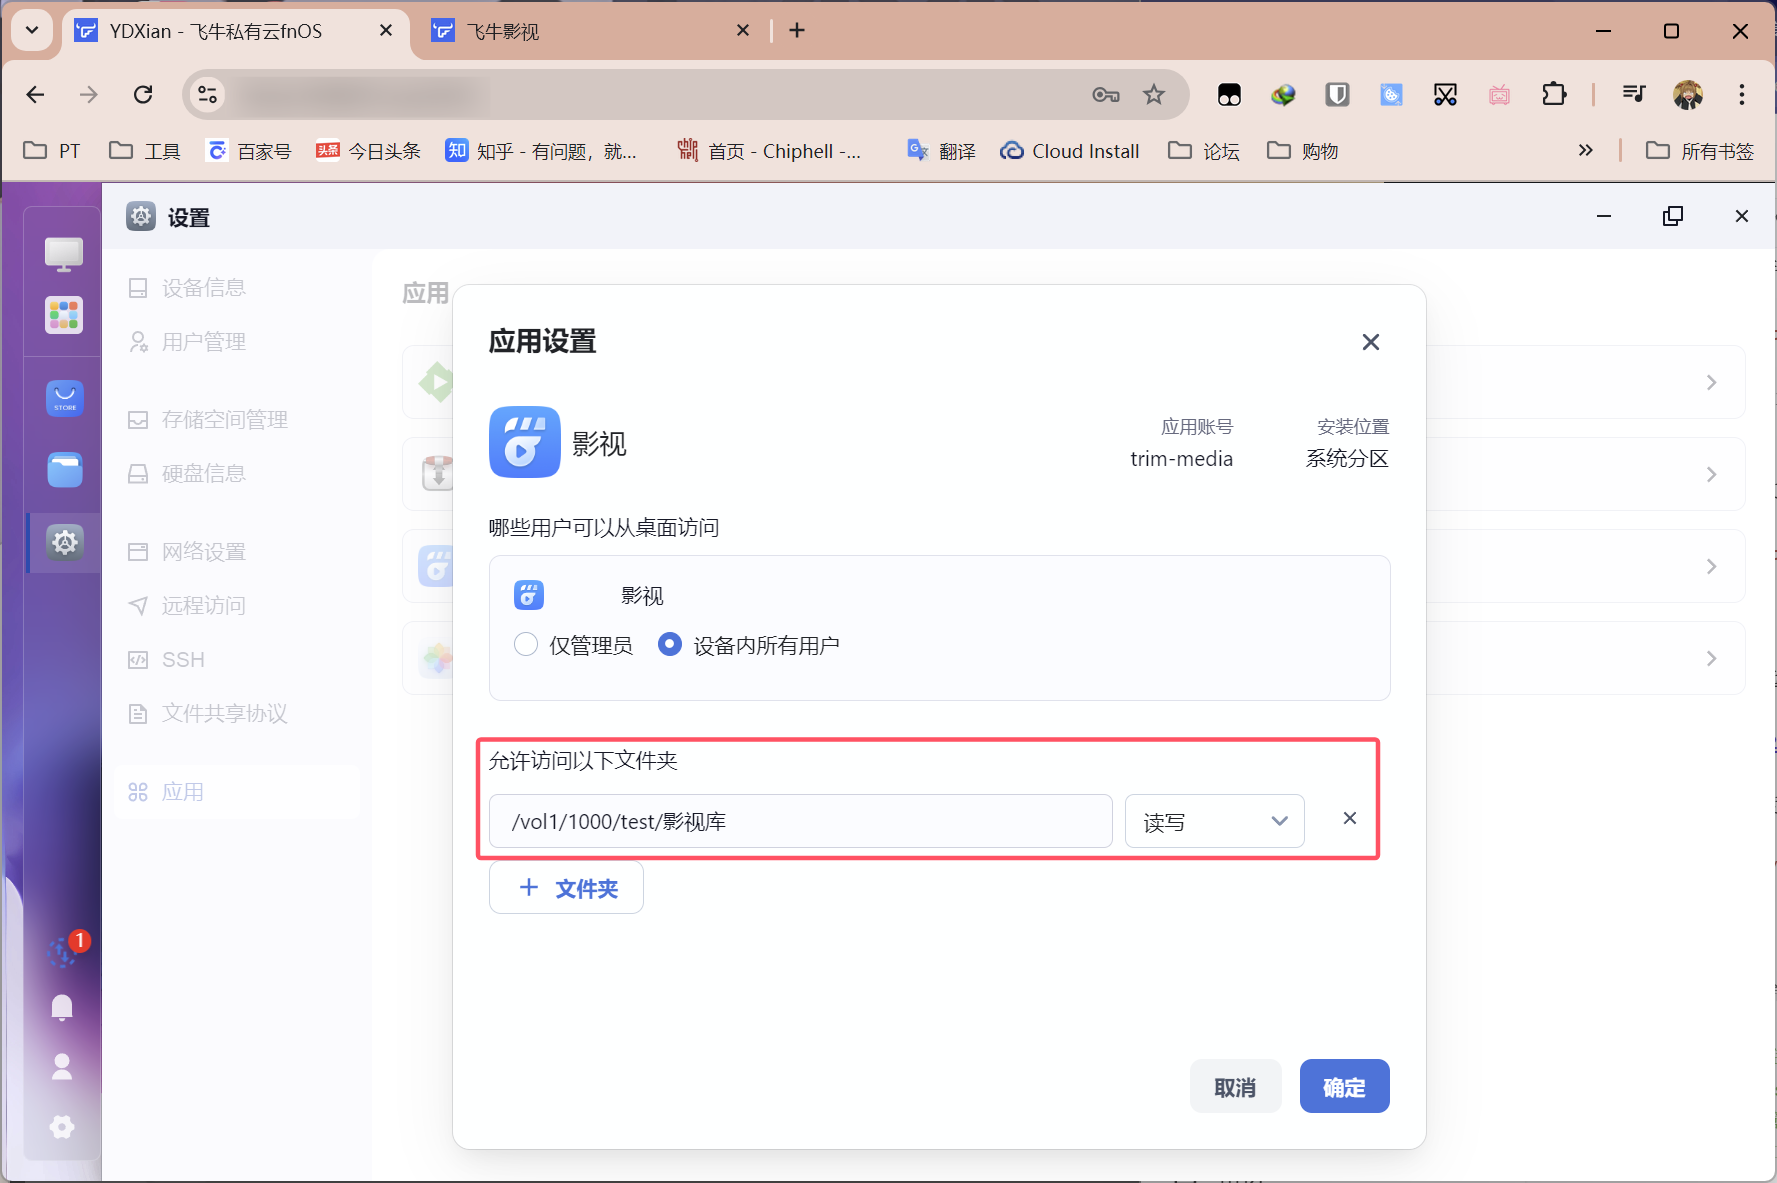Show more bookmarks with the double arrow
The height and width of the screenshot is (1183, 1777).
coord(1585,150)
